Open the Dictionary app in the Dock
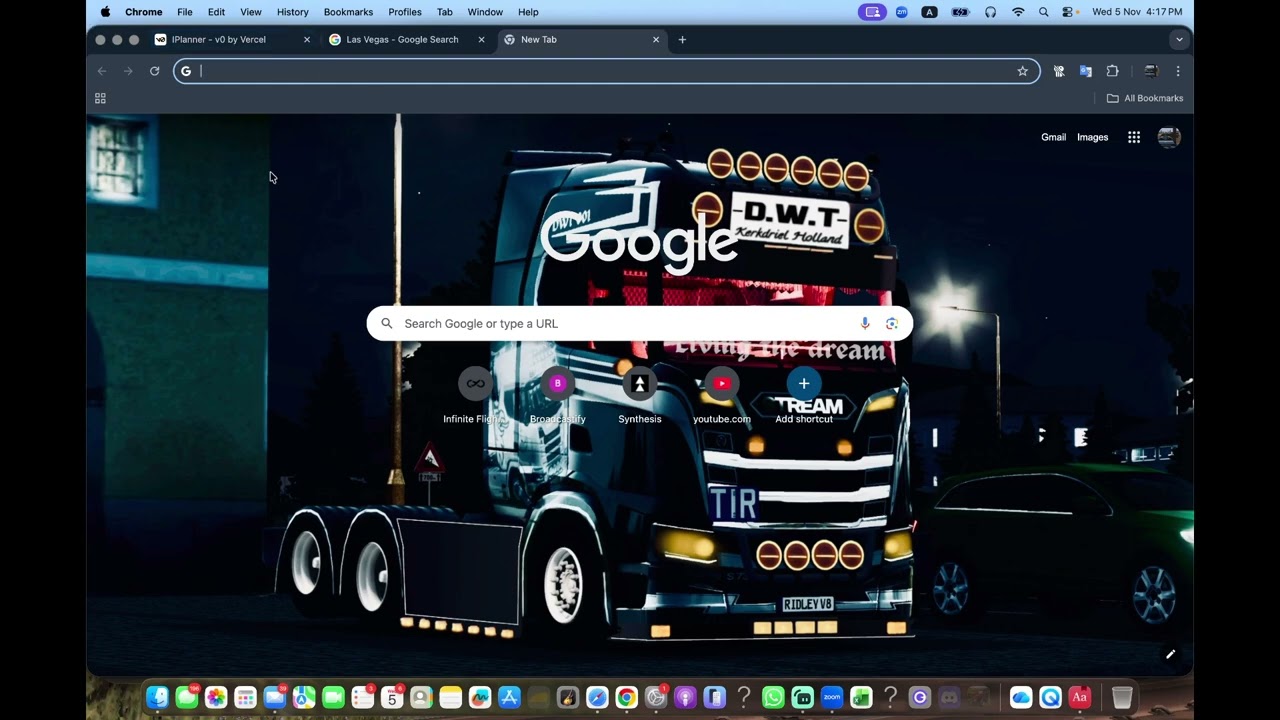1280x720 pixels. pos(1079,697)
